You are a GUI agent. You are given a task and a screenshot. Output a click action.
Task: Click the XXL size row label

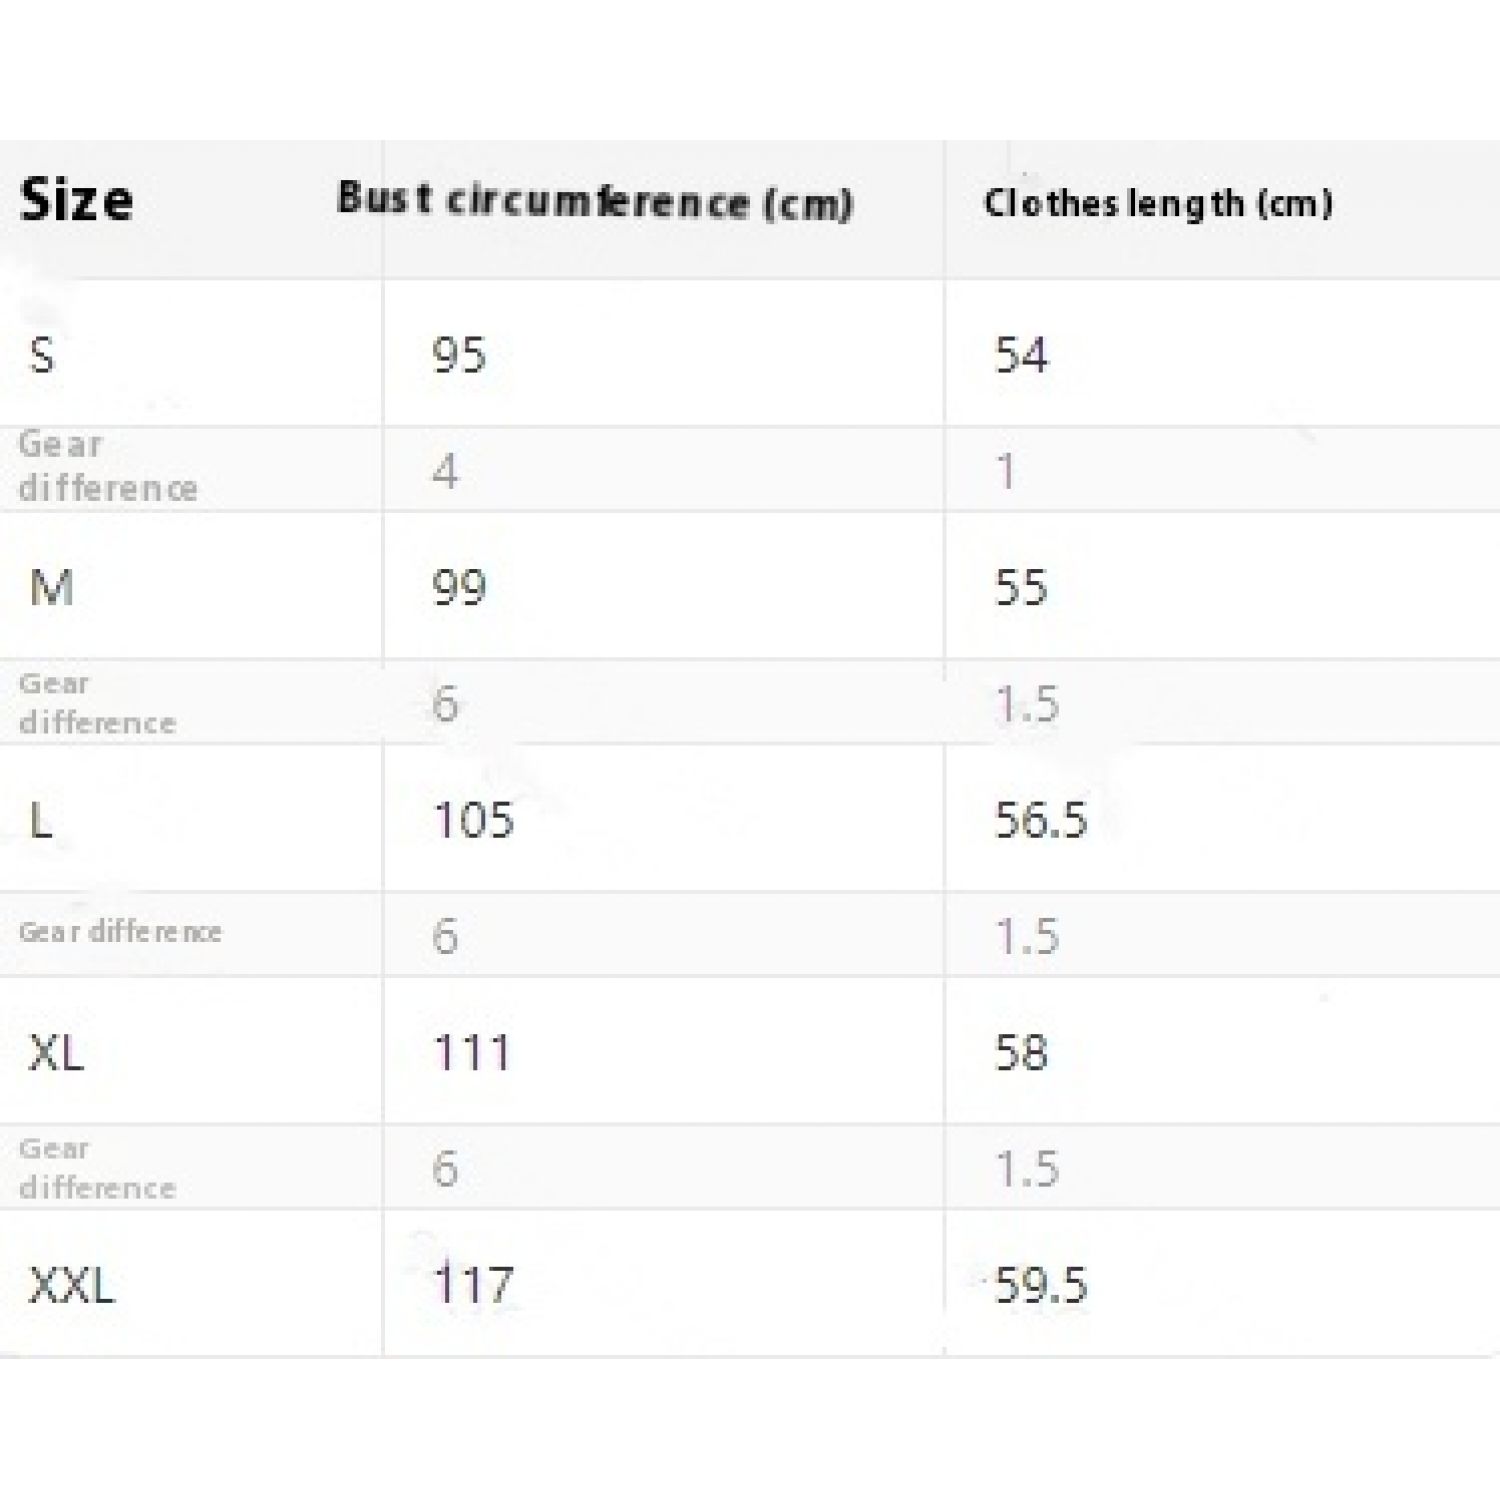point(72,1285)
